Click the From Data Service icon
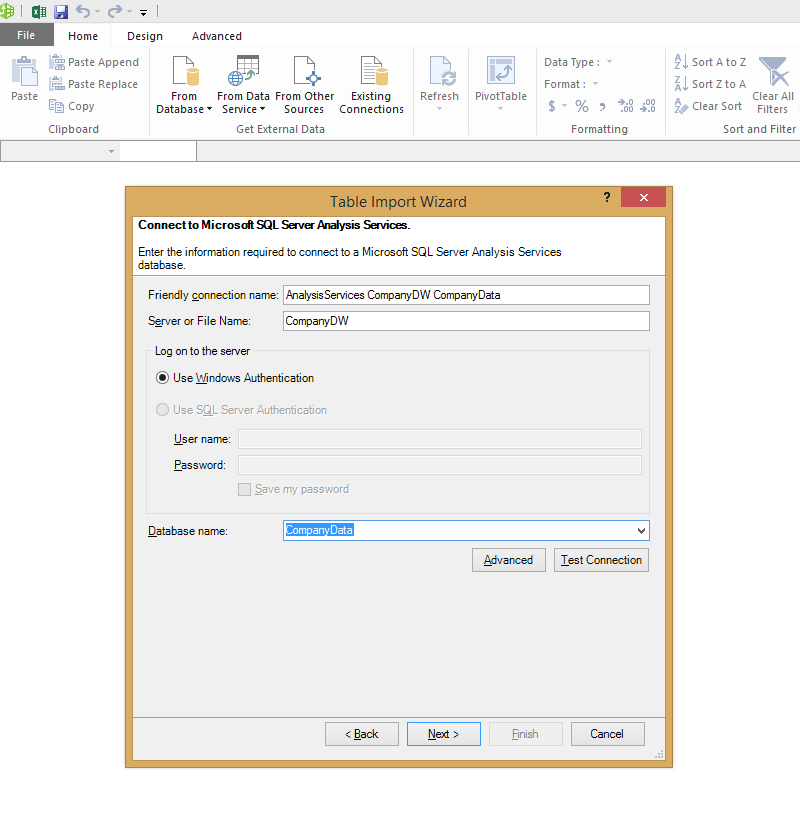 (243, 73)
